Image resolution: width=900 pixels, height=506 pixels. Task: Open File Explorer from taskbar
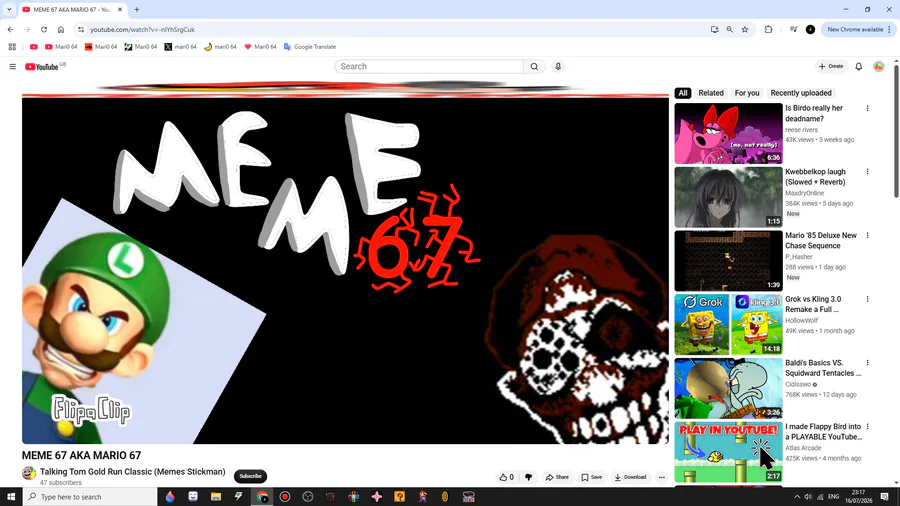(x=216, y=497)
